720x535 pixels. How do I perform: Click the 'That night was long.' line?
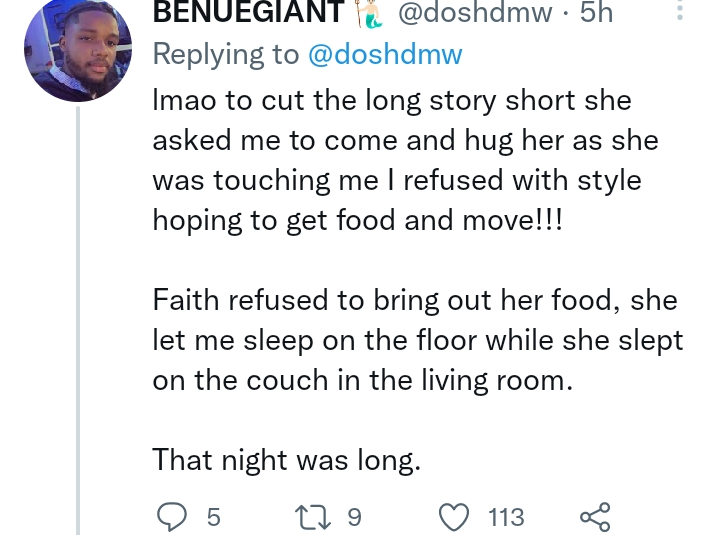click(x=287, y=459)
